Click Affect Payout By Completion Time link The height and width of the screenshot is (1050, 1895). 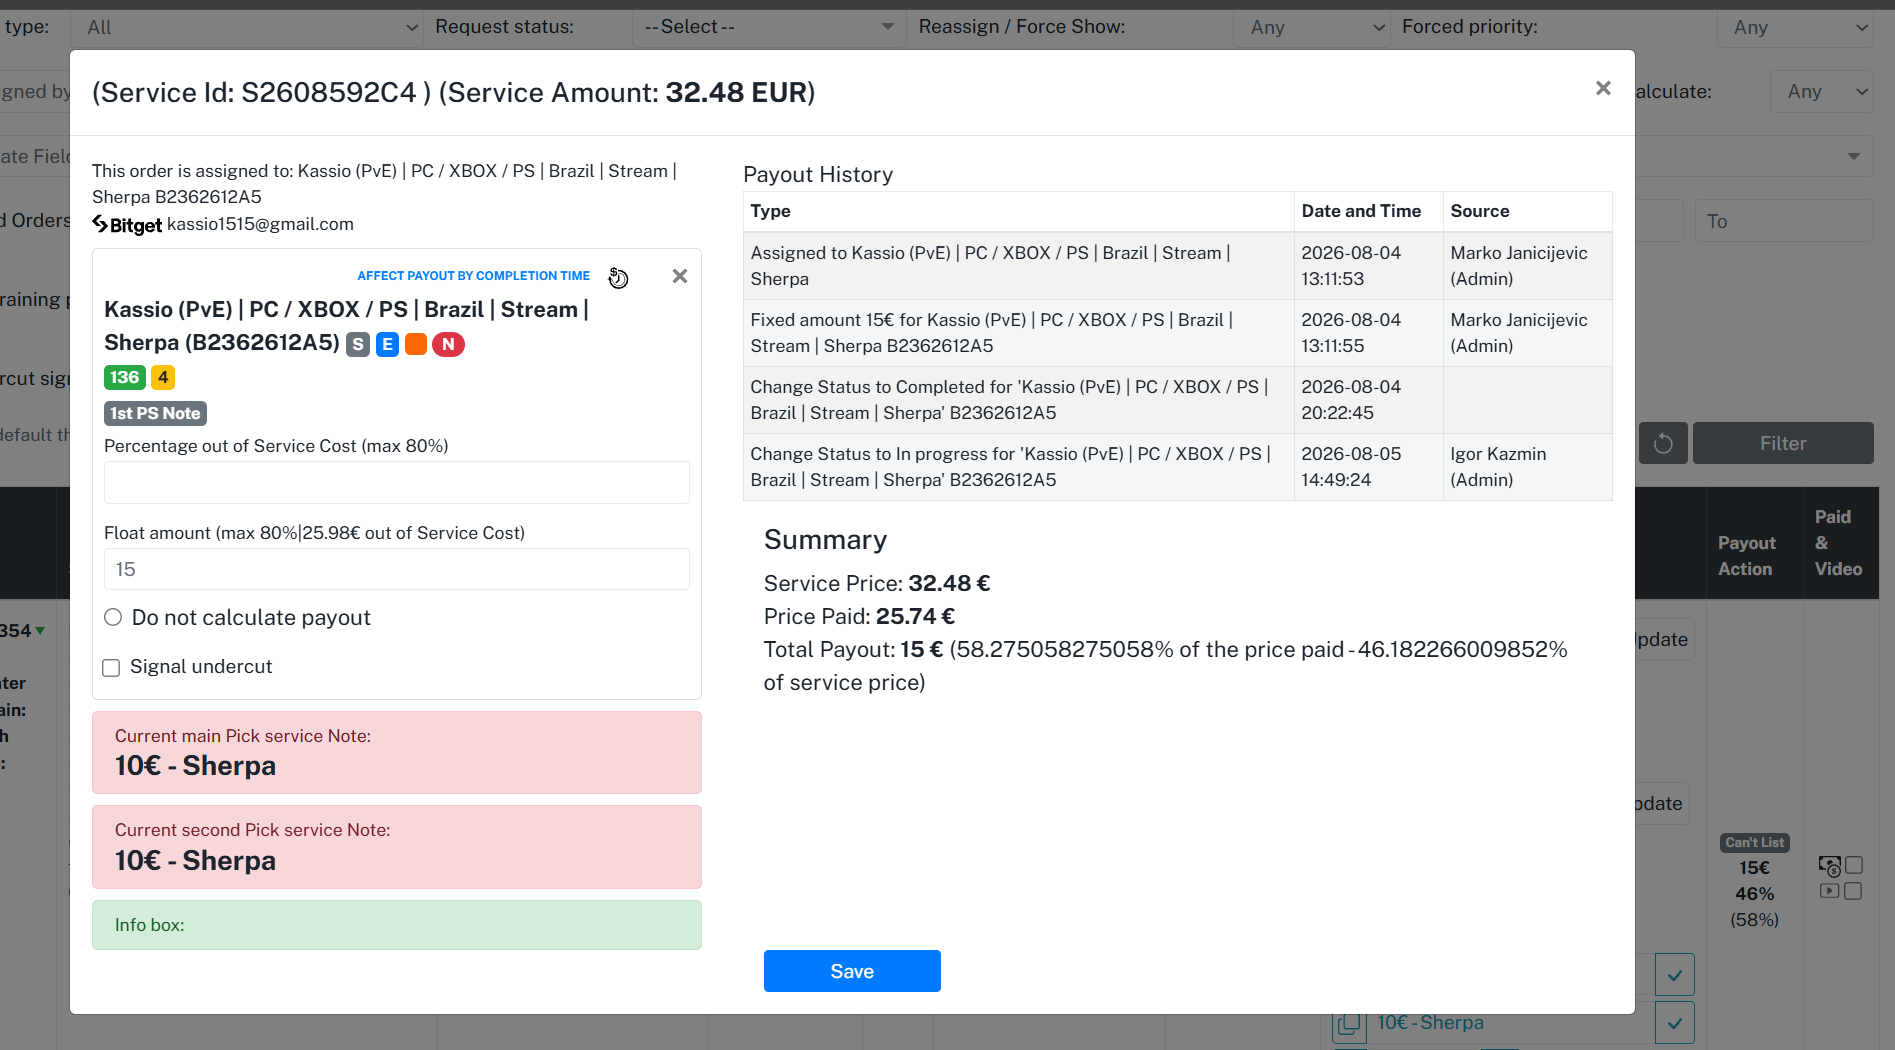pos(474,276)
